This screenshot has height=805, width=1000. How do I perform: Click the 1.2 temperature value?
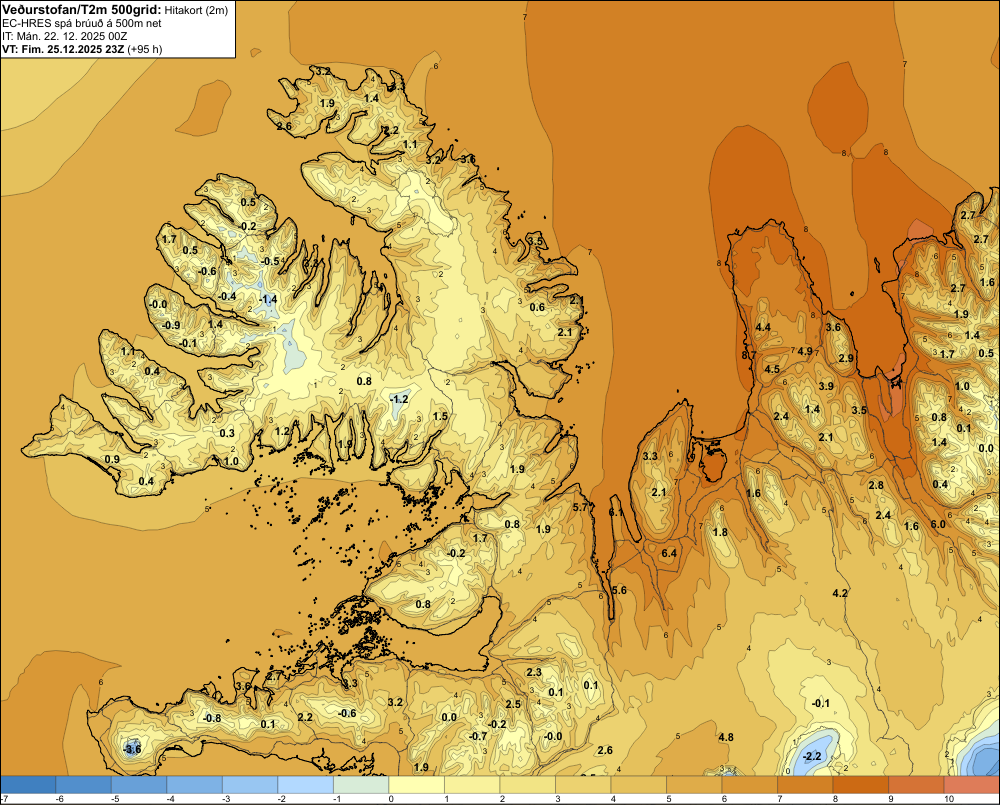click(x=283, y=431)
